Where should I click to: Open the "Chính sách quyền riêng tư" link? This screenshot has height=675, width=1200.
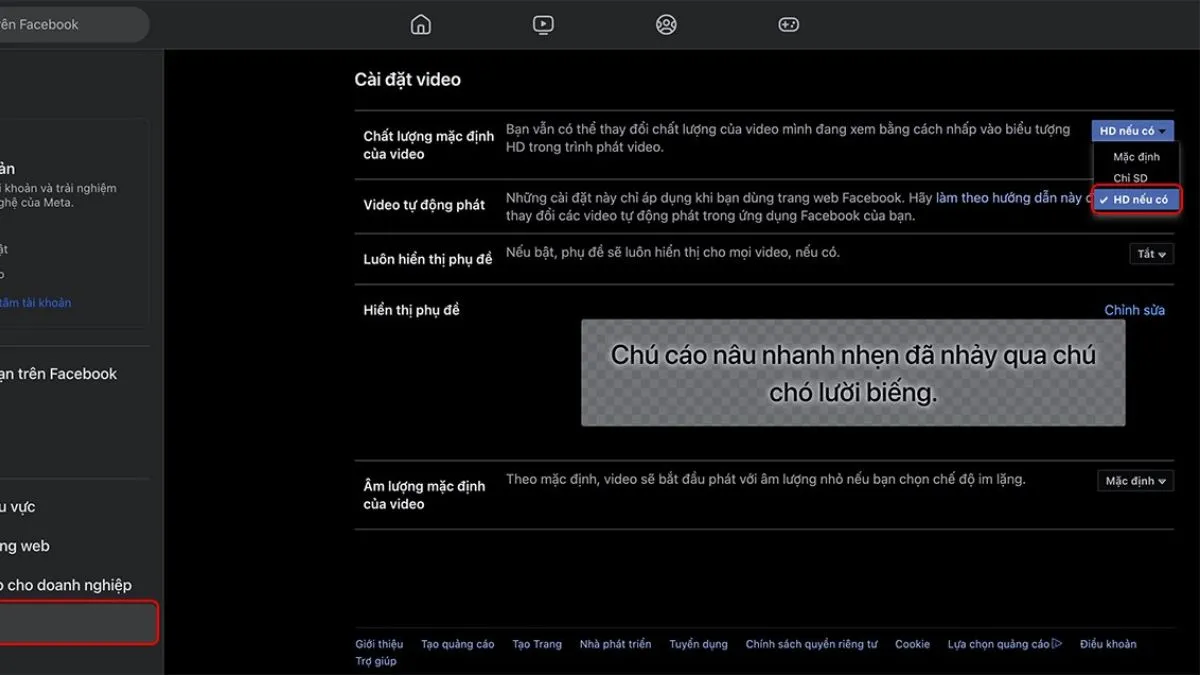[813, 644]
